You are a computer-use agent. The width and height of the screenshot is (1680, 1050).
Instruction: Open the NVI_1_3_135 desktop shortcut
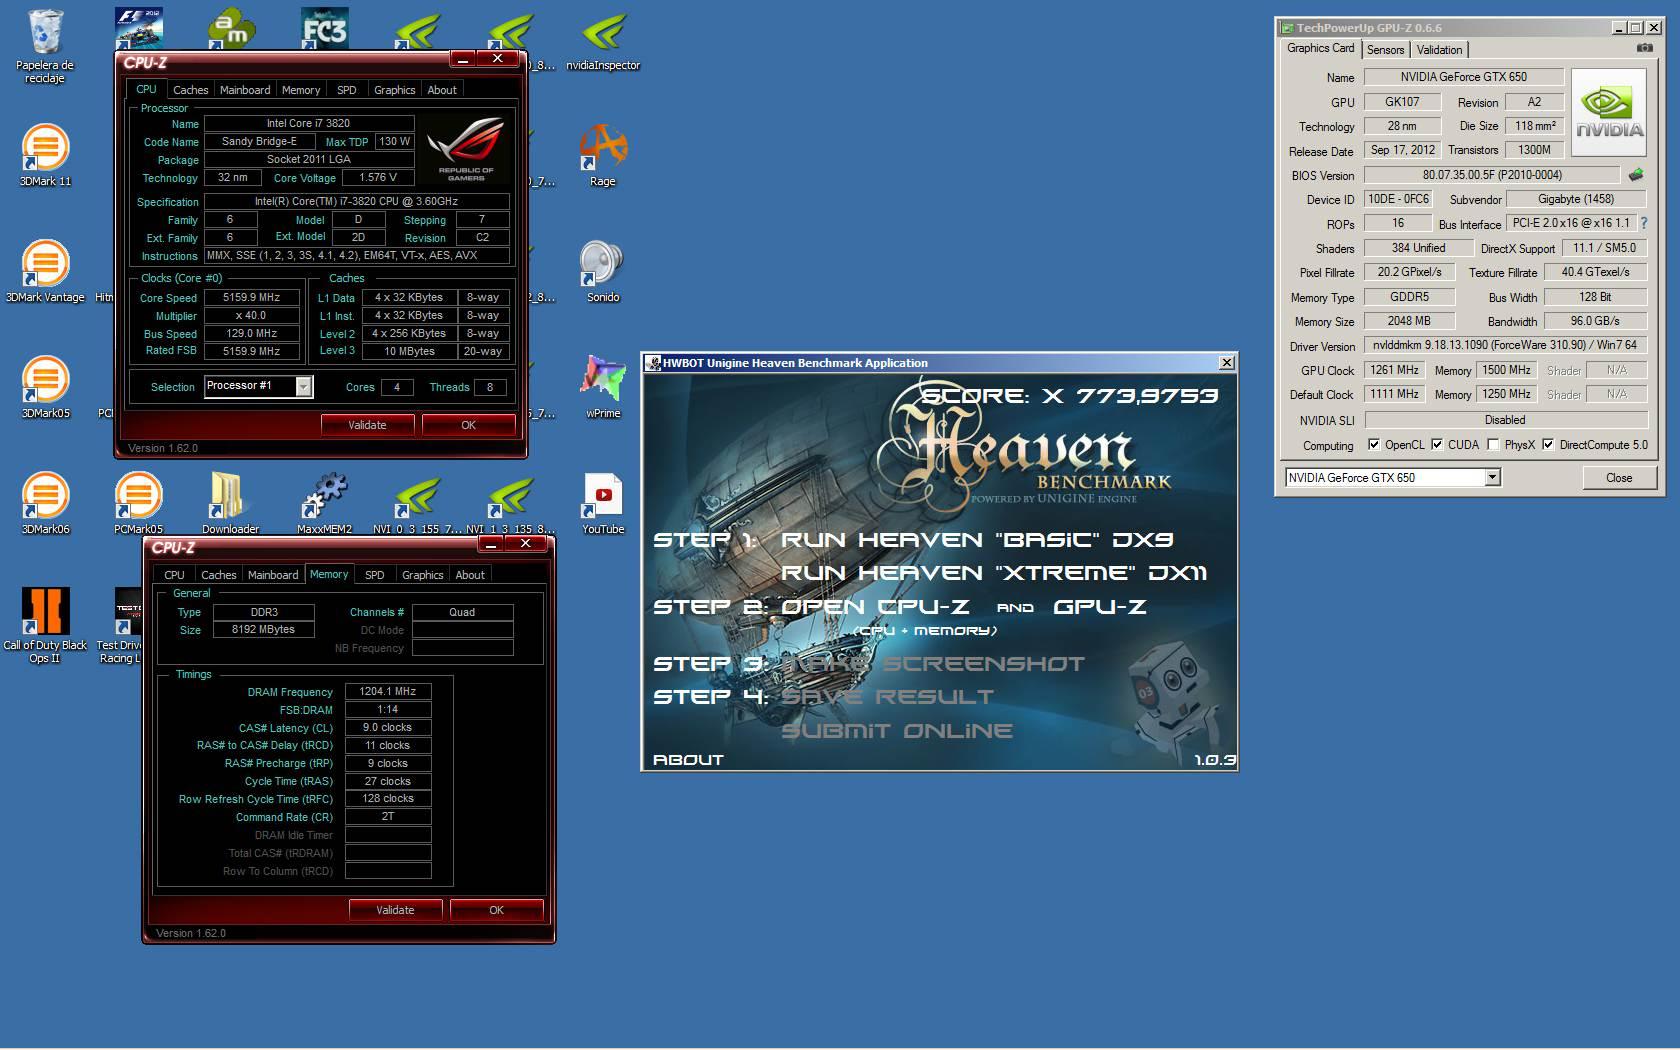click(510, 503)
